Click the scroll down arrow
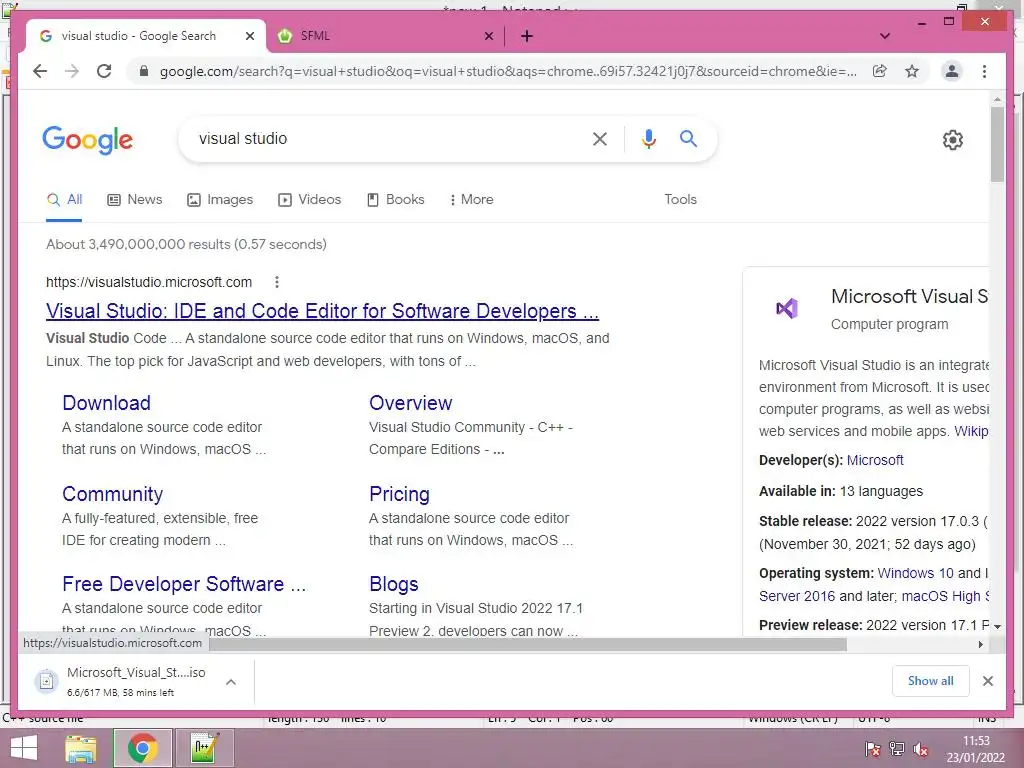Viewport: 1024px width, 768px height. point(997,626)
